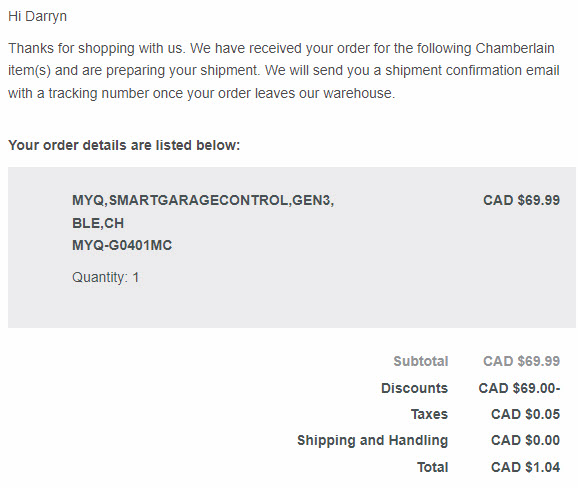Click the Subtotal label
This screenshot has height=488, width=578.
tap(421, 361)
